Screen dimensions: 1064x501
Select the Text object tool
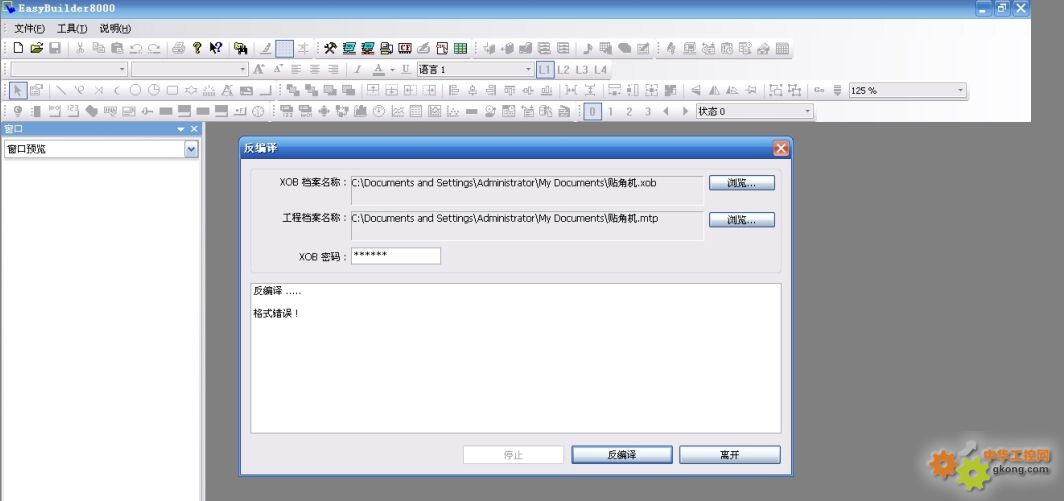pyautogui.click(x=228, y=90)
